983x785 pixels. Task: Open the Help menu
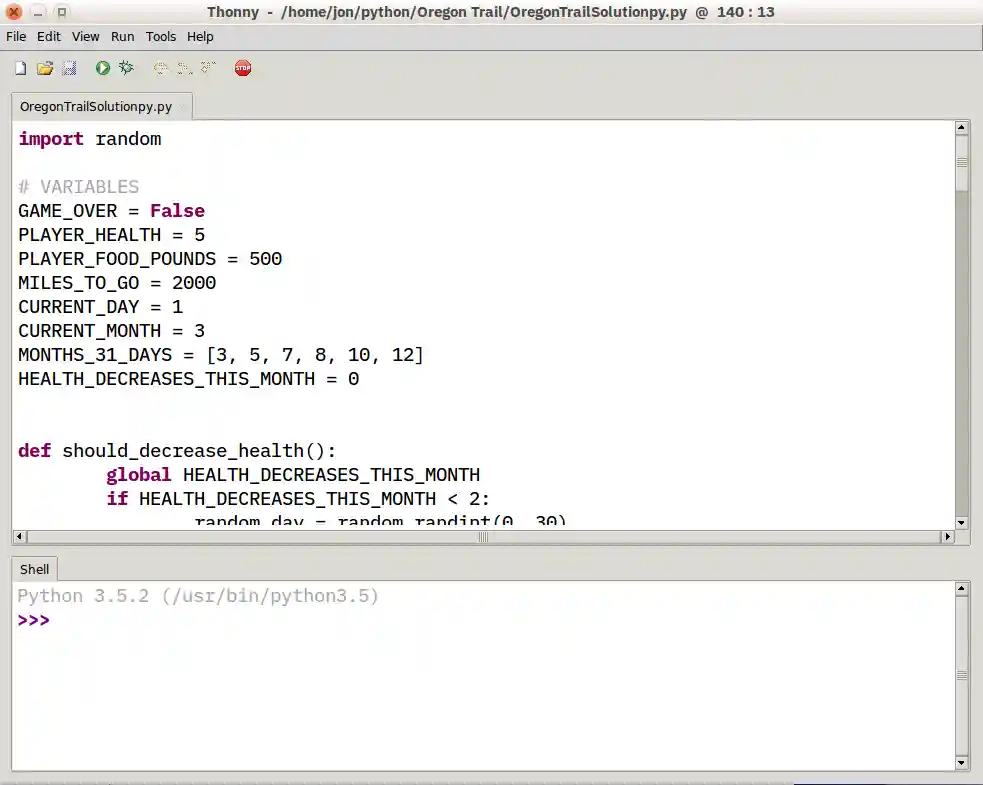199,36
